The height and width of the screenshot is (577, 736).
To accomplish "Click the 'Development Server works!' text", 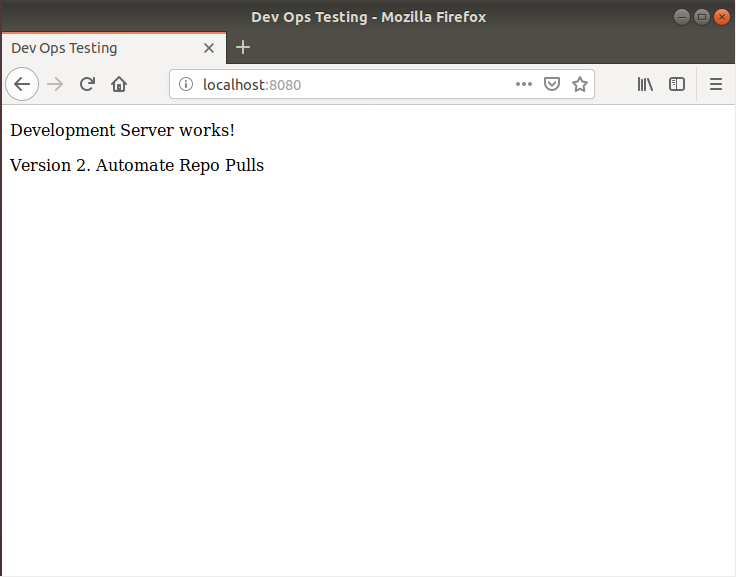I will (122, 130).
